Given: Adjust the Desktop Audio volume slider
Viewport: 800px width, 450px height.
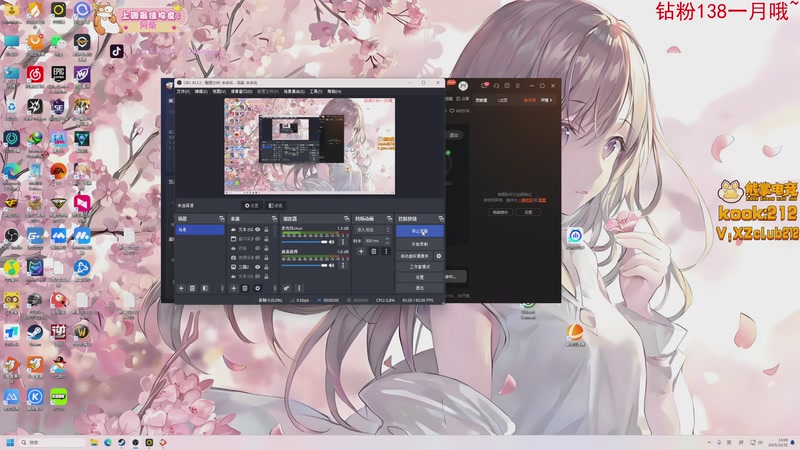Looking at the screenshot, I should coord(305,265).
